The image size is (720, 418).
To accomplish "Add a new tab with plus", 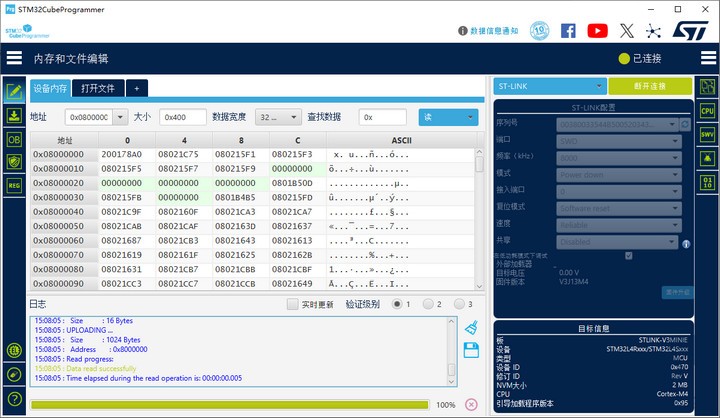I will pyautogui.click(x=136, y=88).
